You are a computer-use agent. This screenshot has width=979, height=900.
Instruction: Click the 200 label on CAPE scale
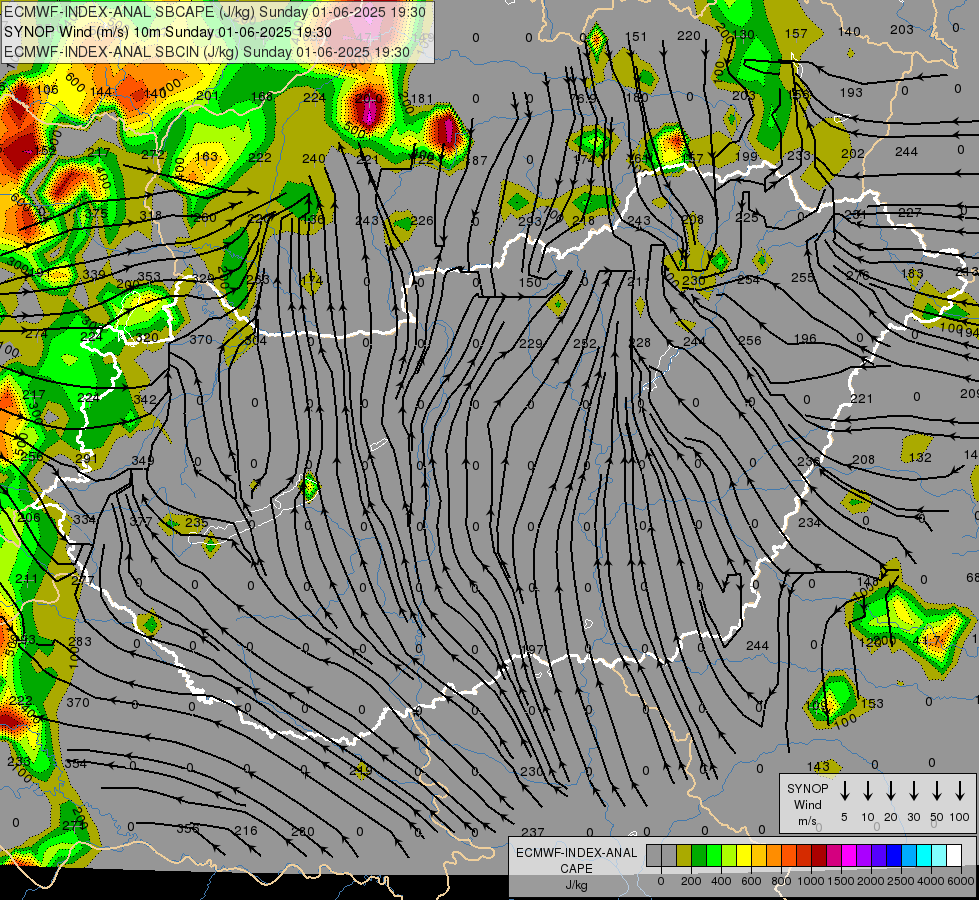[691, 881]
